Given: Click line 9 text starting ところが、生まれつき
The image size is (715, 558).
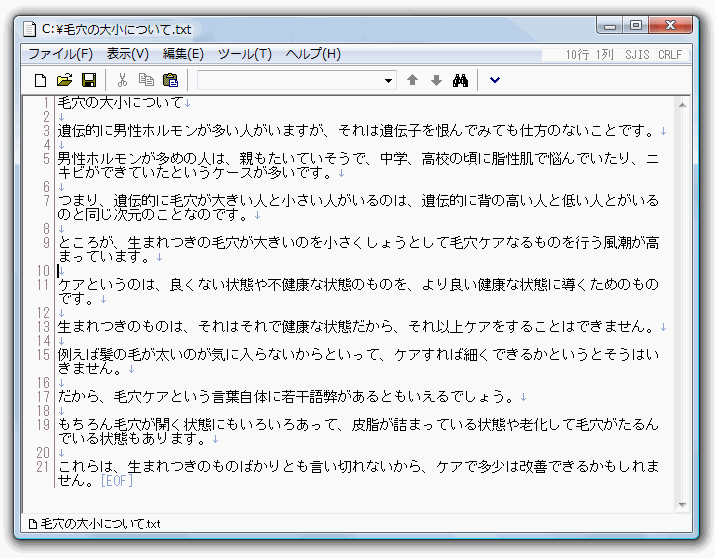Looking at the screenshot, I should (358, 249).
